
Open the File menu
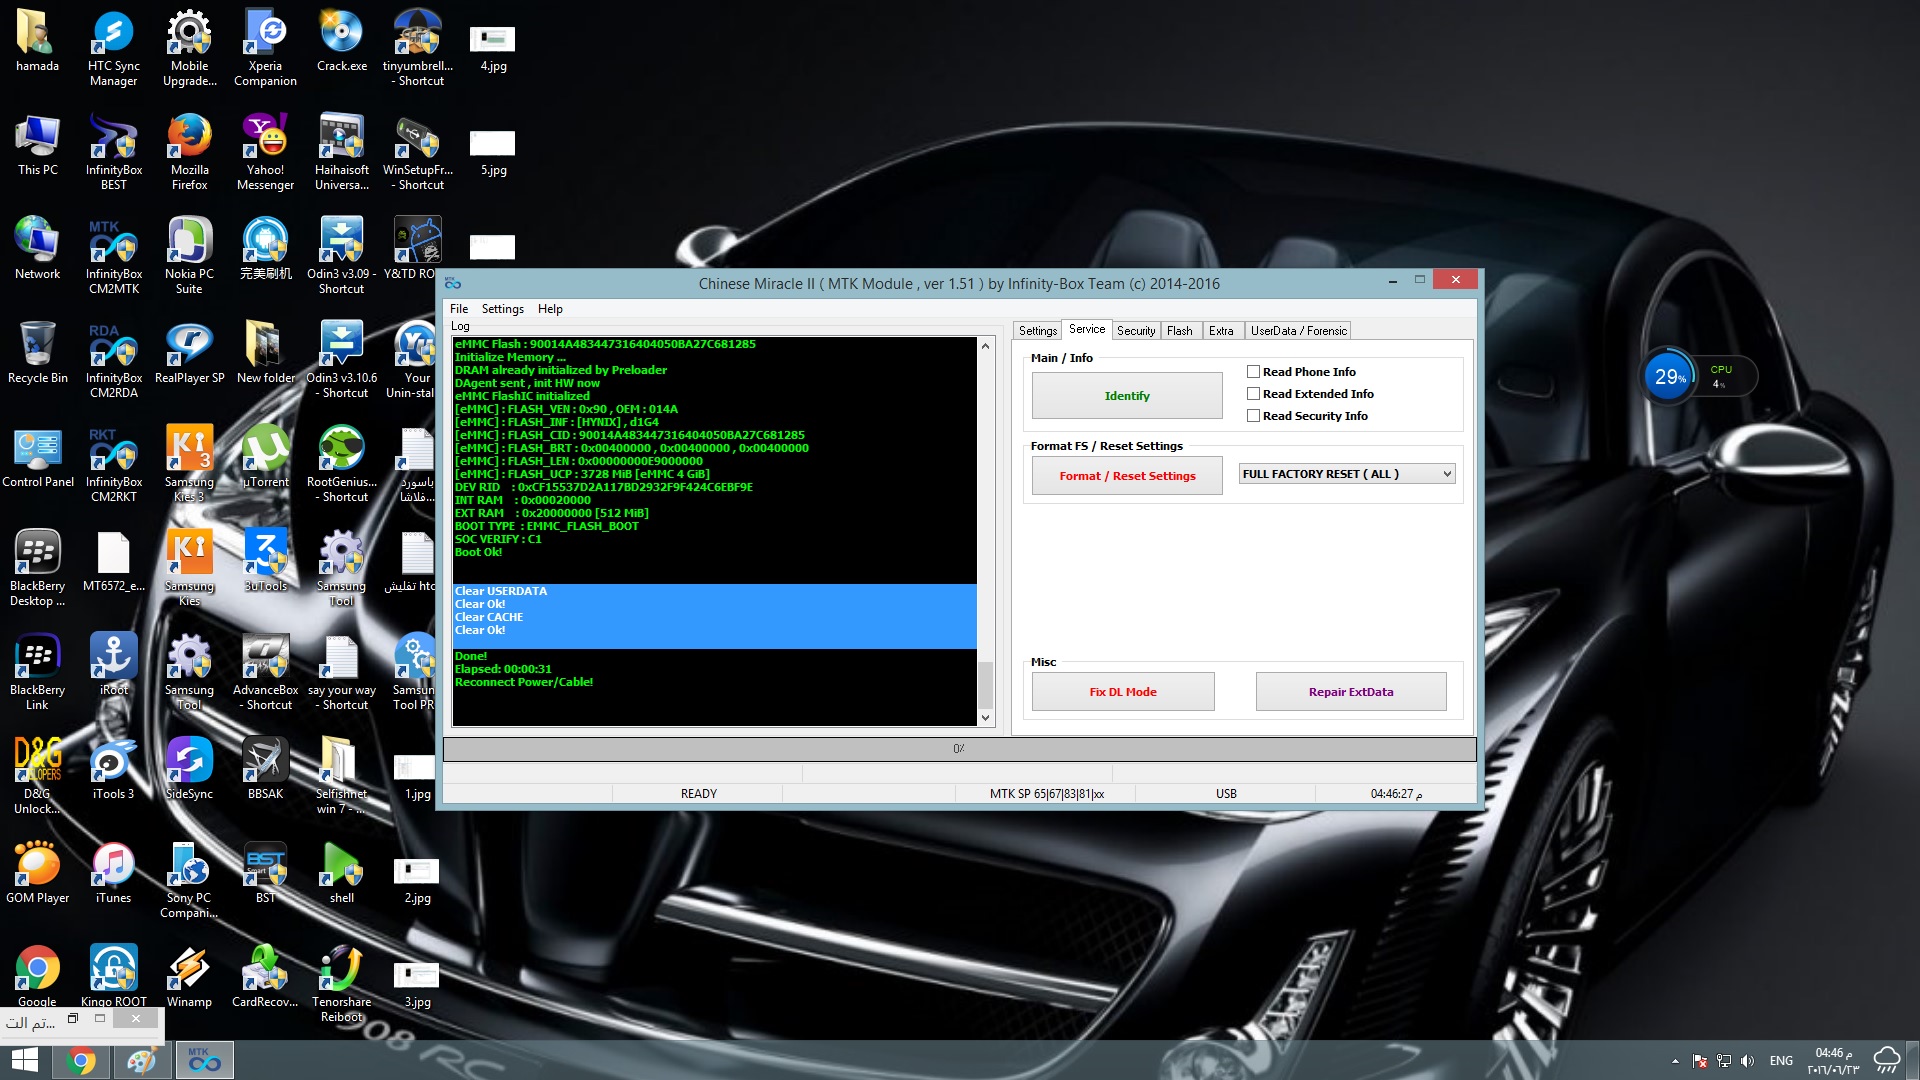459,309
